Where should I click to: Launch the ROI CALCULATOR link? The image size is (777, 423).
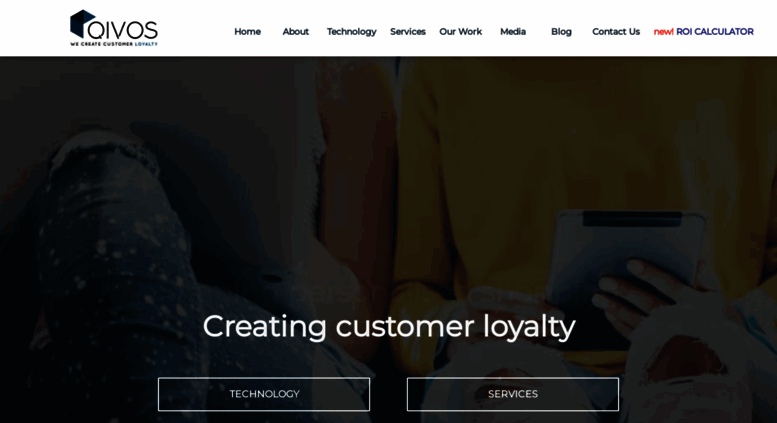(x=715, y=32)
